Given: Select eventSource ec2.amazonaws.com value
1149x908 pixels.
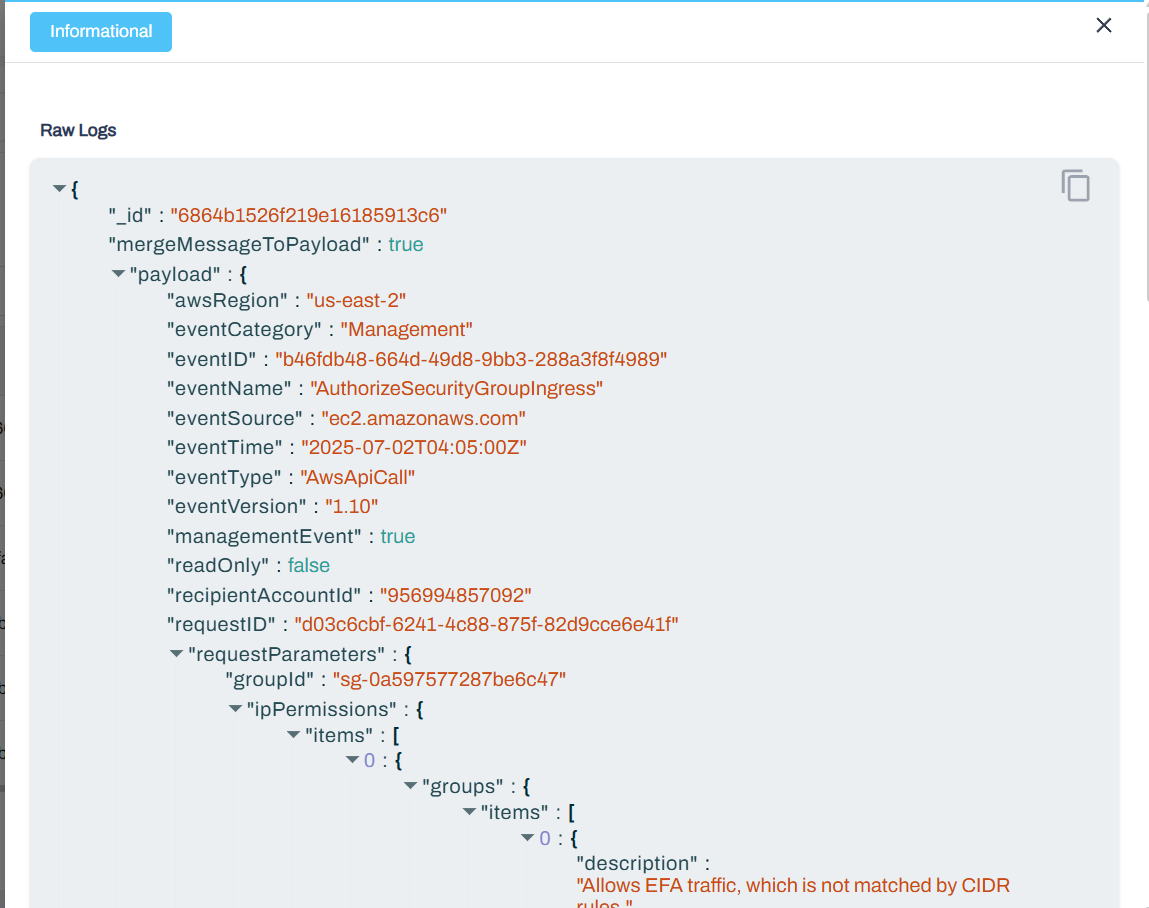Looking at the screenshot, I should 424,418.
